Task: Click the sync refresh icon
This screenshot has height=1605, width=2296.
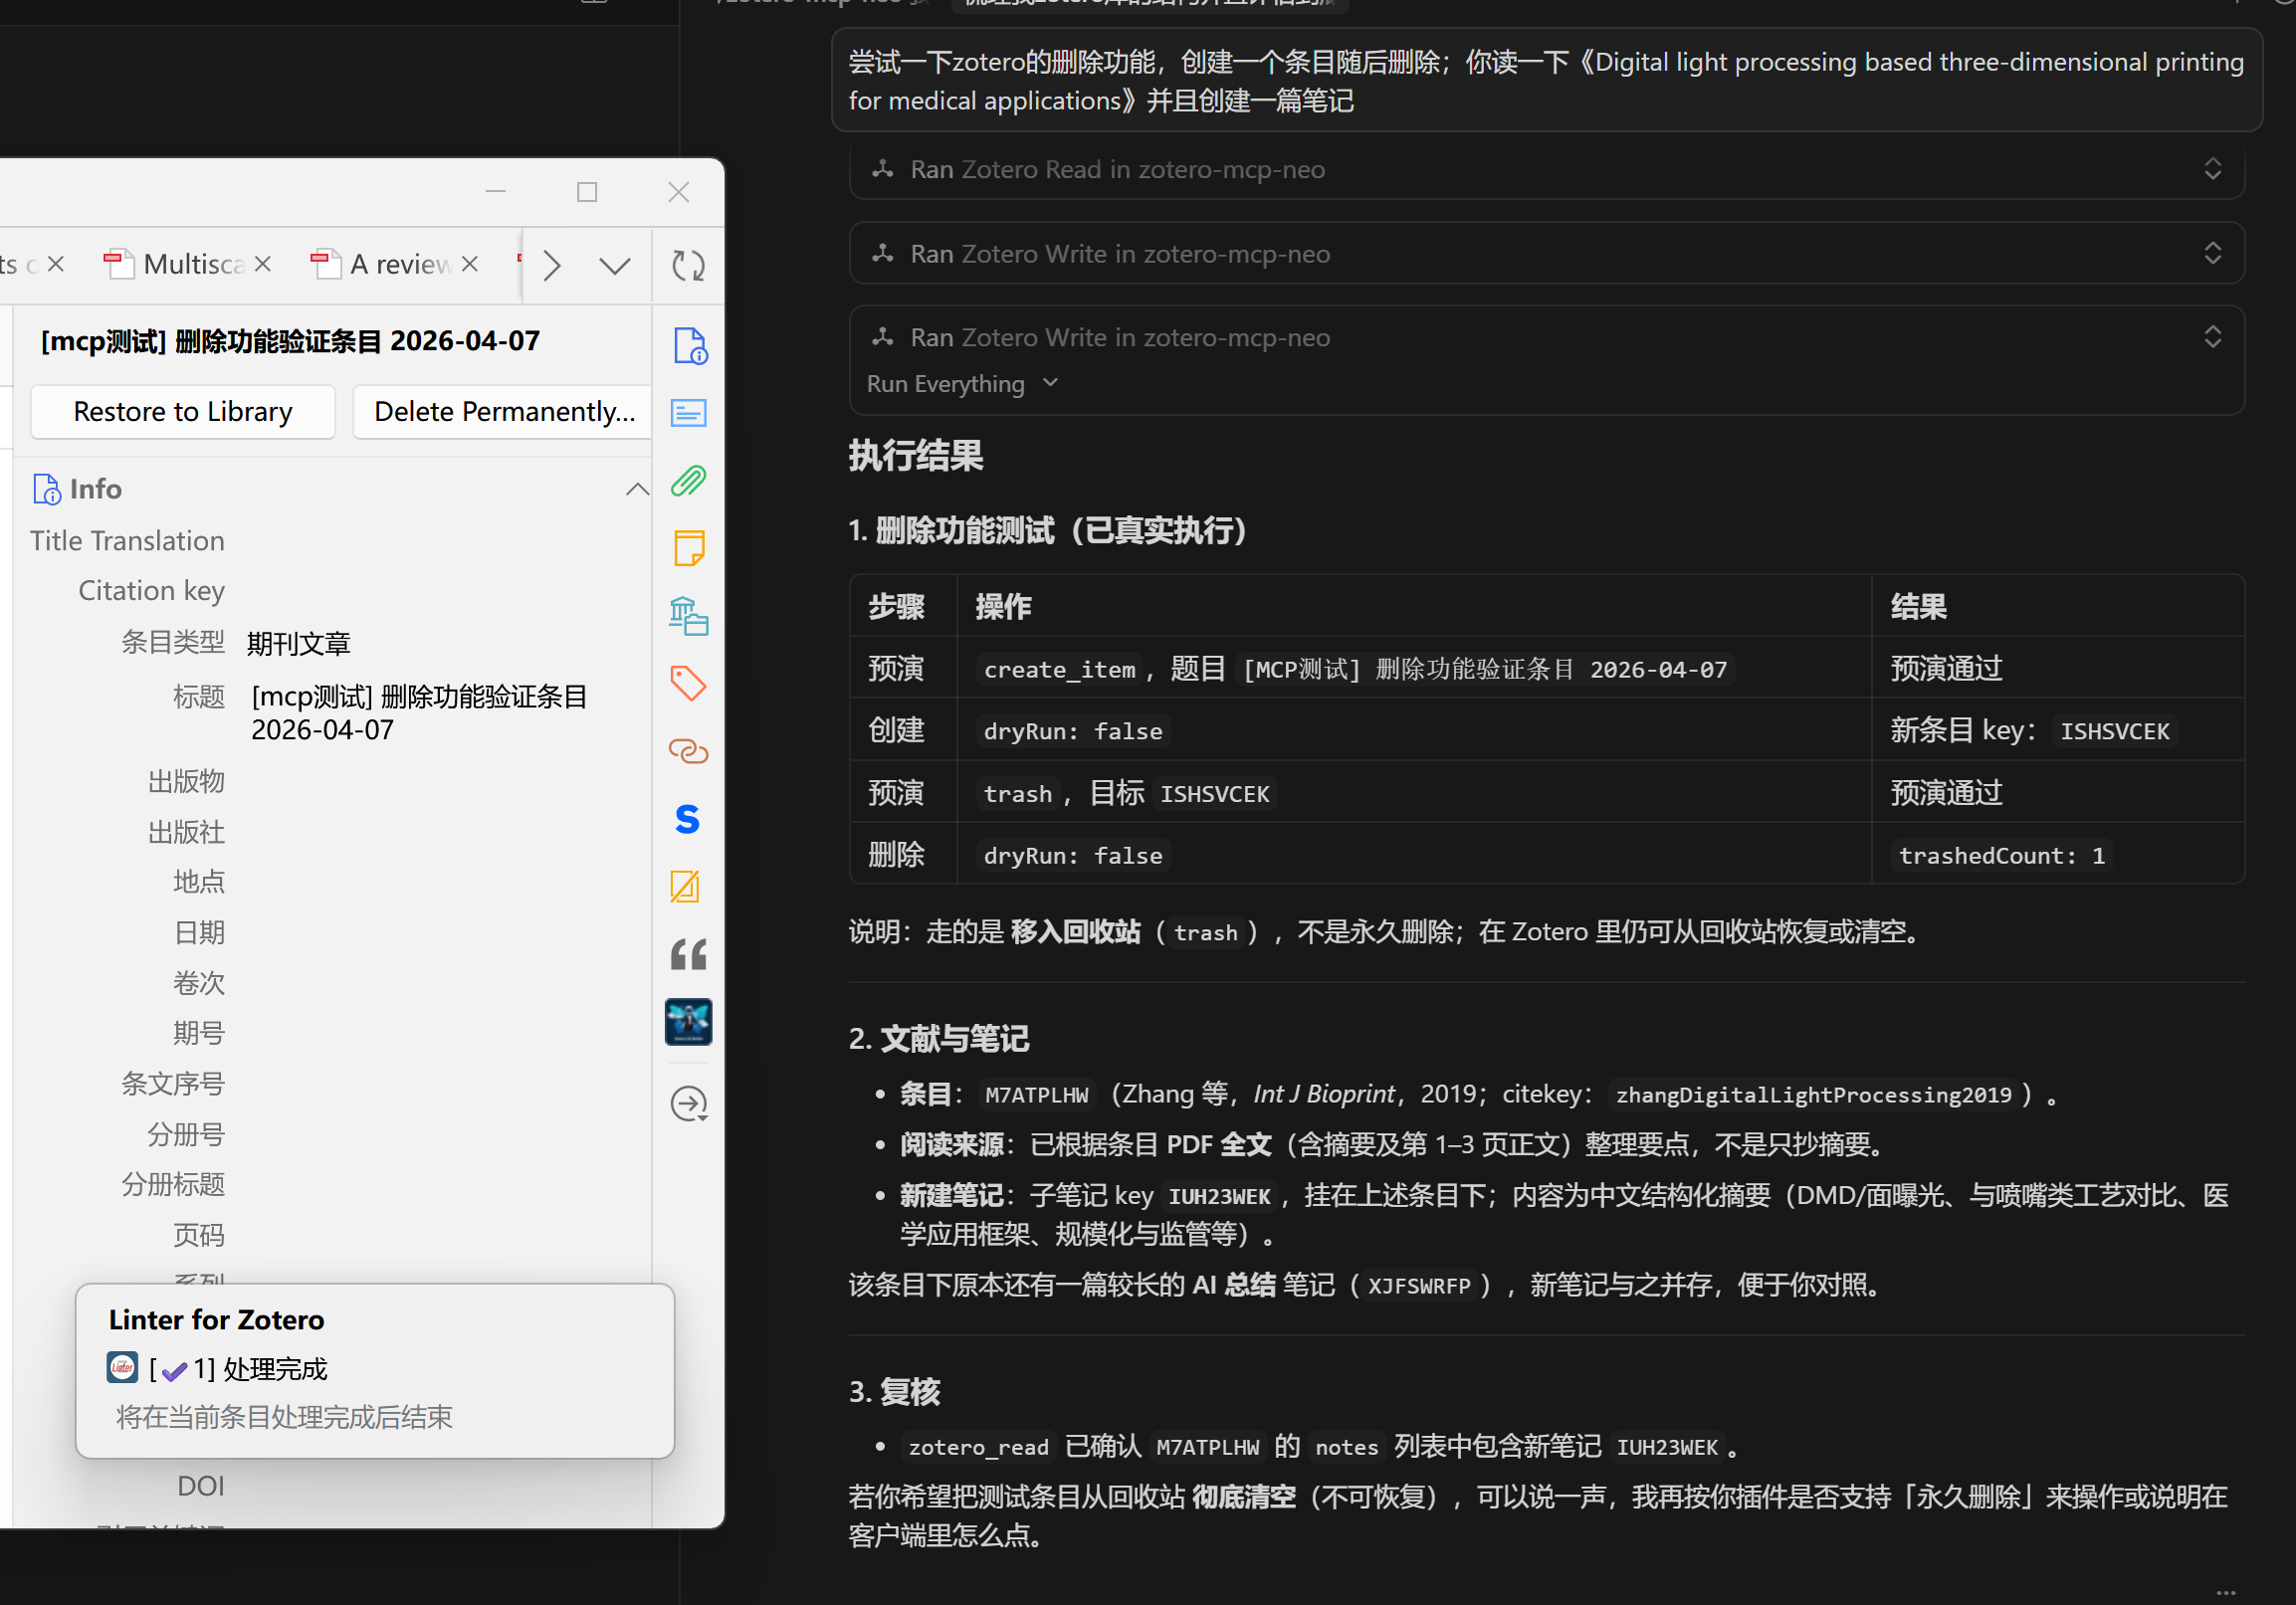Action: [x=688, y=265]
